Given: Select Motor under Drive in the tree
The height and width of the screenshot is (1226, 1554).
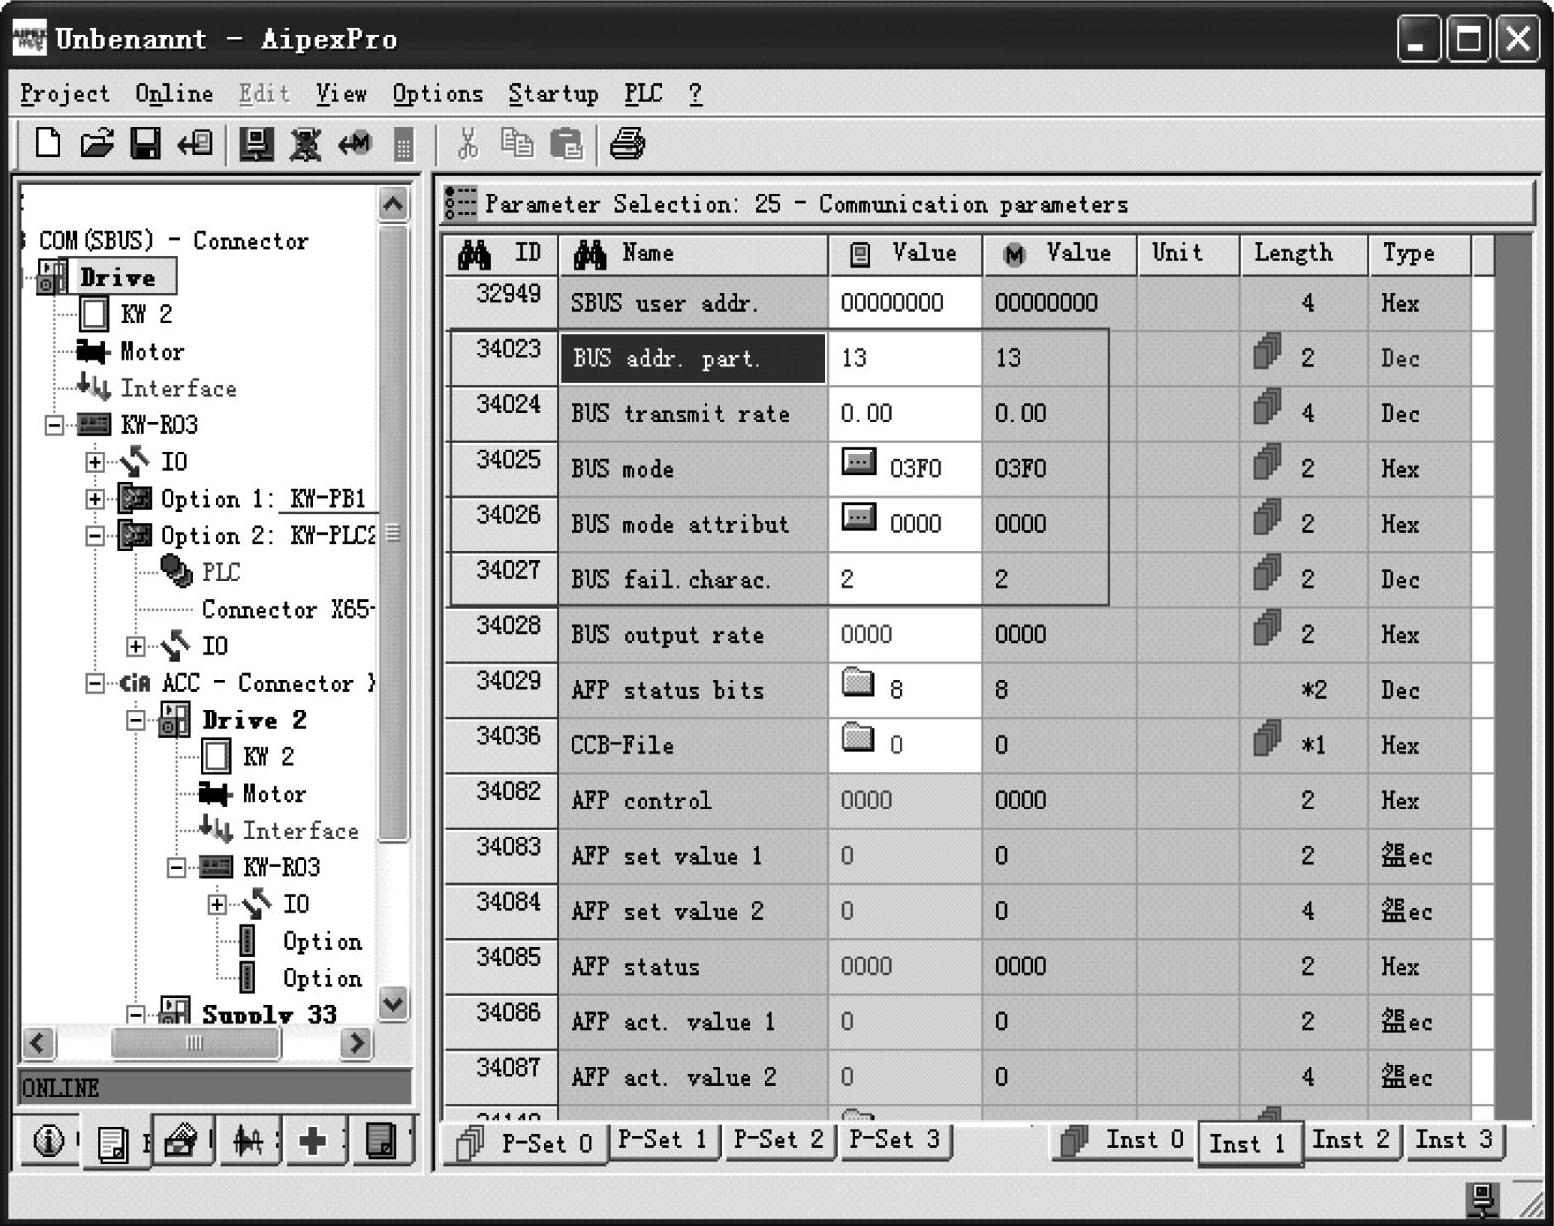Looking at the screenshot, I should (x=151, y=352).
